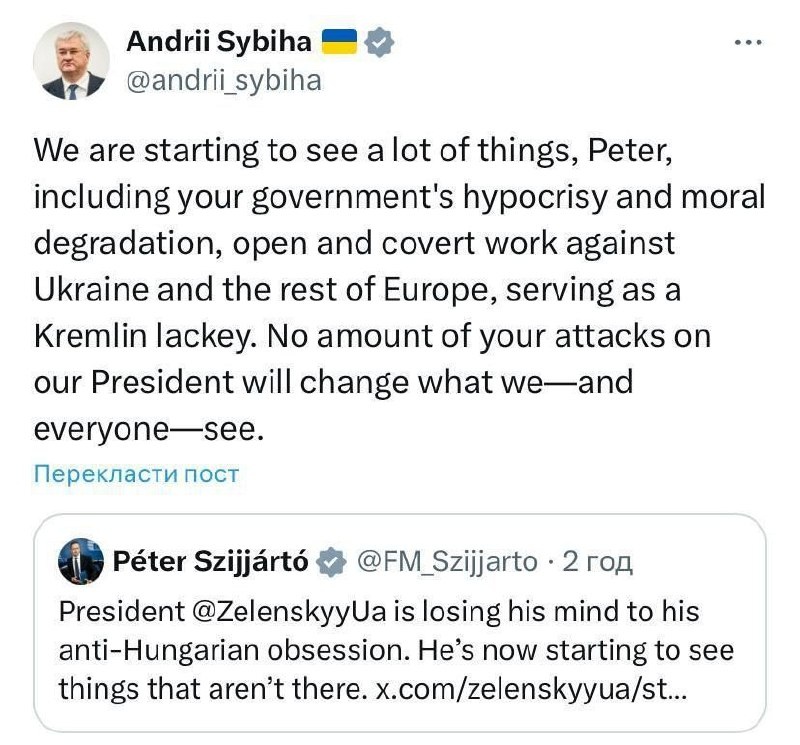Screen dimensions: 800x745
Task: Open the quoted post's 'anti-Hungarian obsession' text
Action: click(235, 651)
